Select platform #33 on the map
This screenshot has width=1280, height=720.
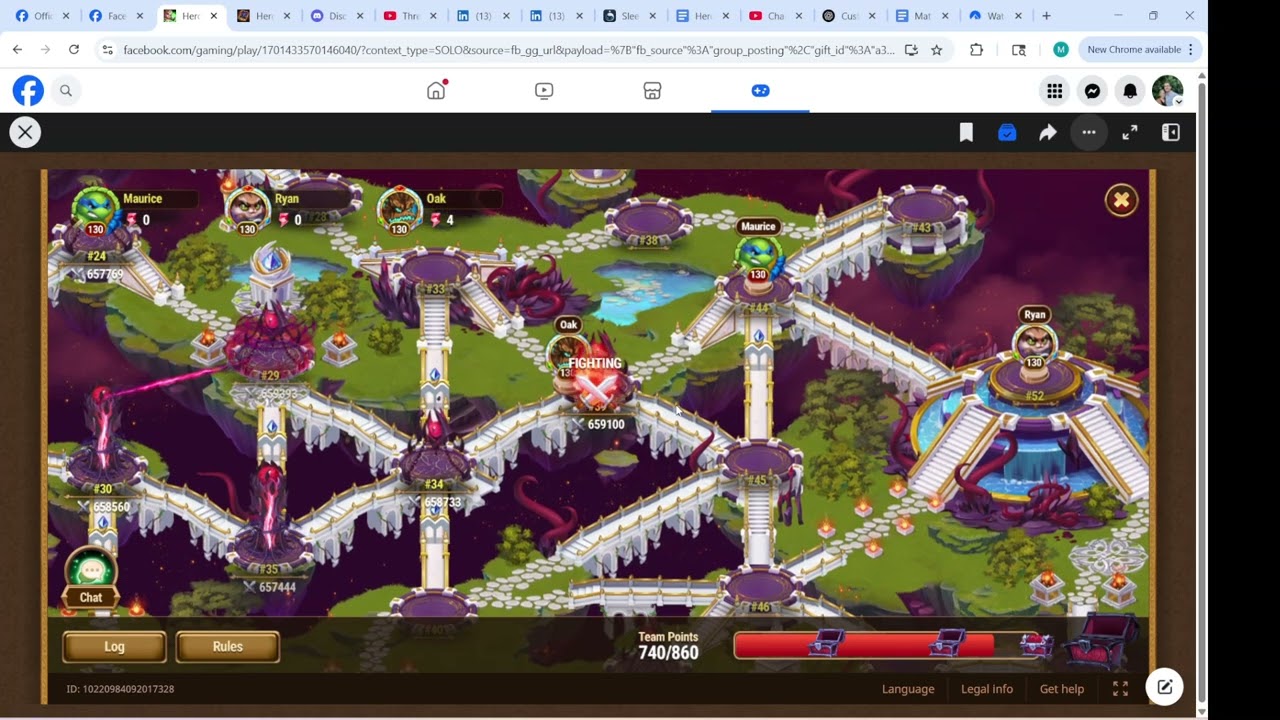pos(435,272)
